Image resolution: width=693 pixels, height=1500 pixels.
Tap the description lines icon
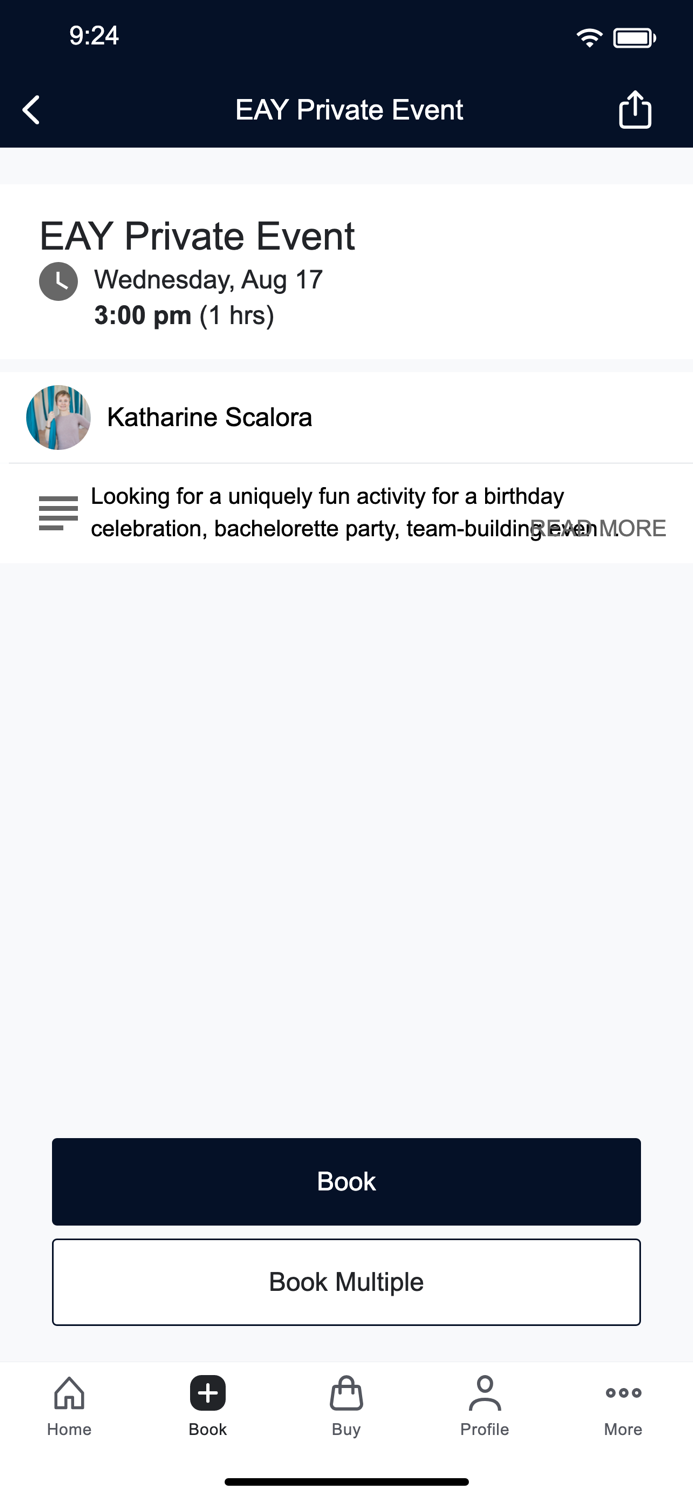coord(58,513)
